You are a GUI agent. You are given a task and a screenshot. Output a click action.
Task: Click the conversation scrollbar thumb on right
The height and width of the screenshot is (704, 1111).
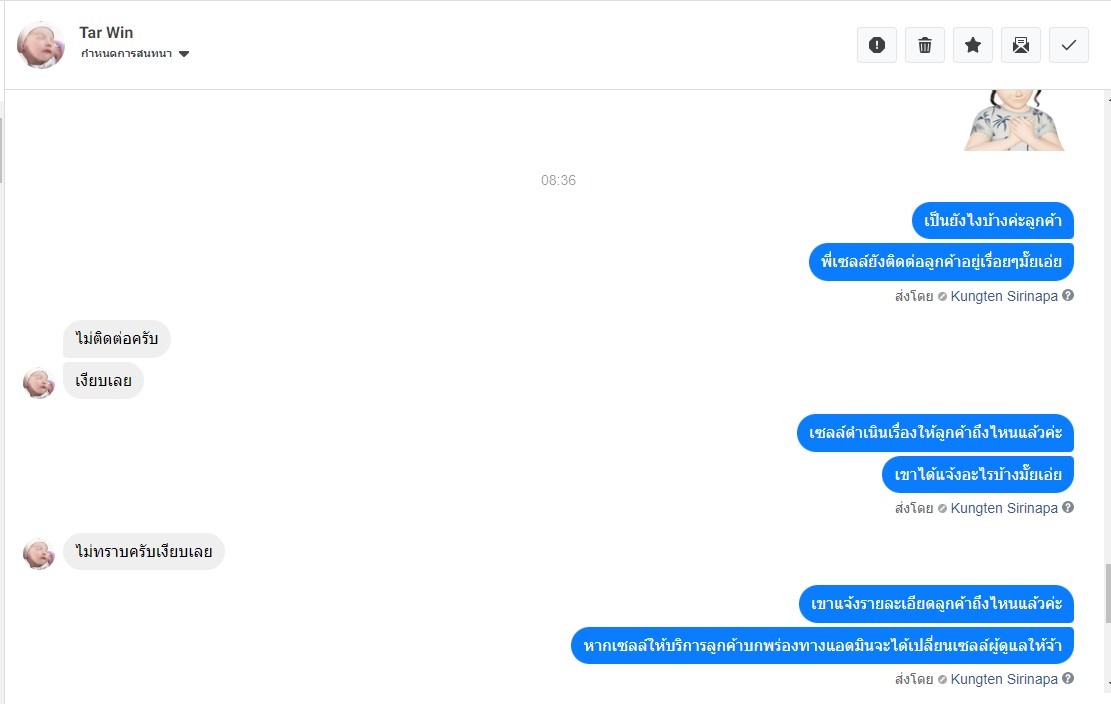(x=1107, y=594)
